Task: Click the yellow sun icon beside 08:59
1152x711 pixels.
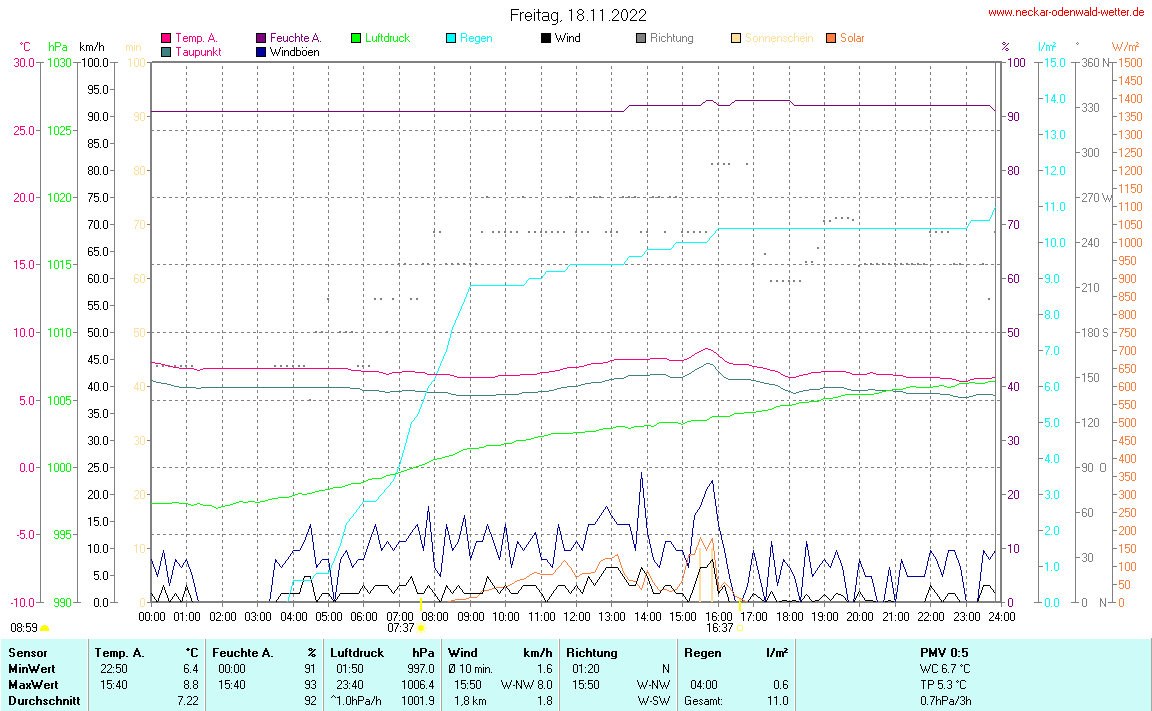Action: point(45,628)
